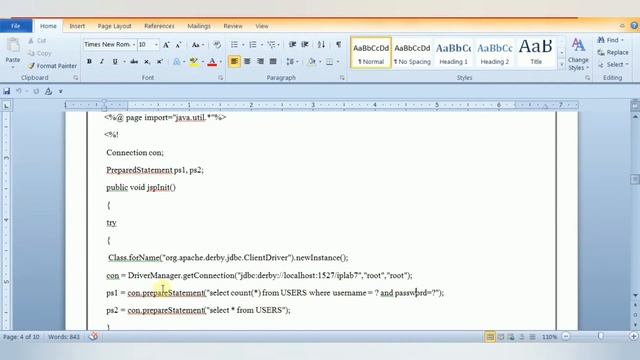Open the font size dropdown
This screenshot has width=640, height=360.
pos(156,44)
